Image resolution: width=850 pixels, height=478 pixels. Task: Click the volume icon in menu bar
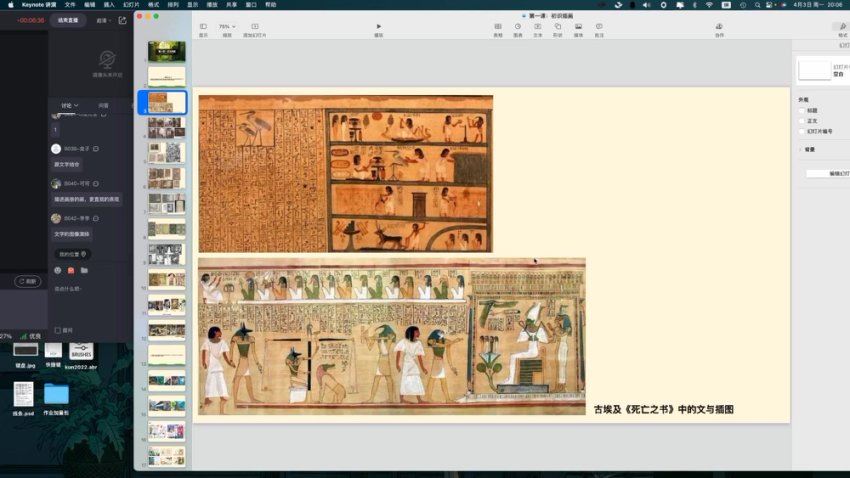tap(646, 4)
